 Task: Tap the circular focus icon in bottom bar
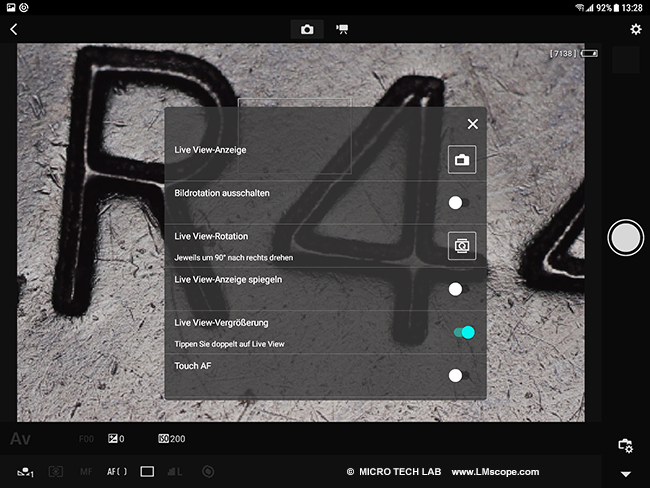(x=208, y=471)
